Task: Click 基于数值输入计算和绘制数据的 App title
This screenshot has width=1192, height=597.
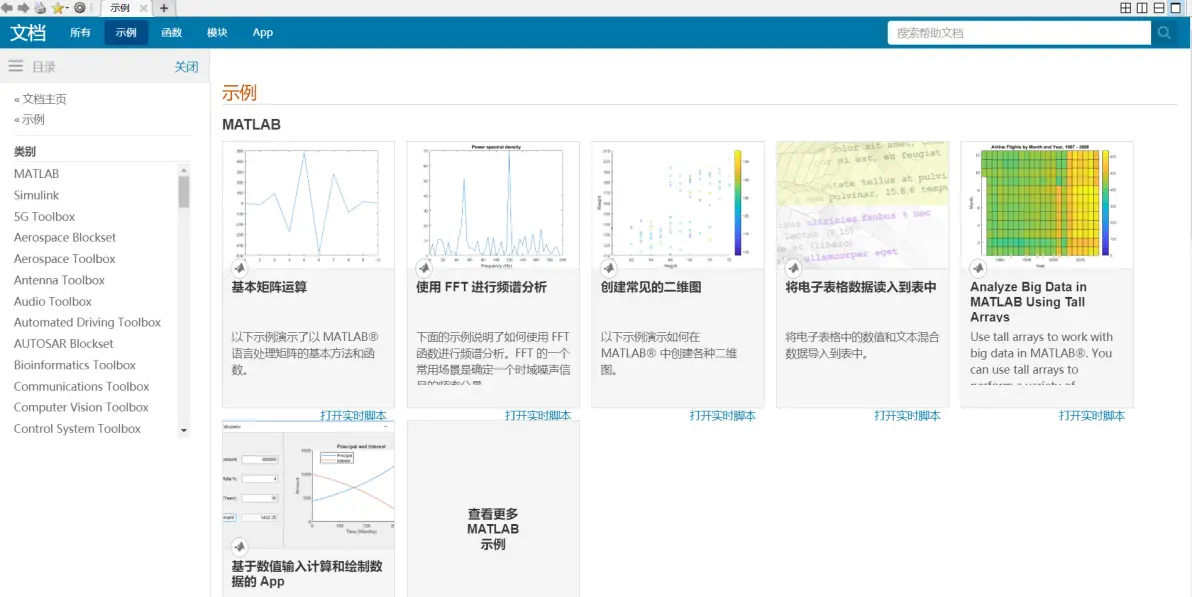Action: pyautogui.click(x=306, y=574)
